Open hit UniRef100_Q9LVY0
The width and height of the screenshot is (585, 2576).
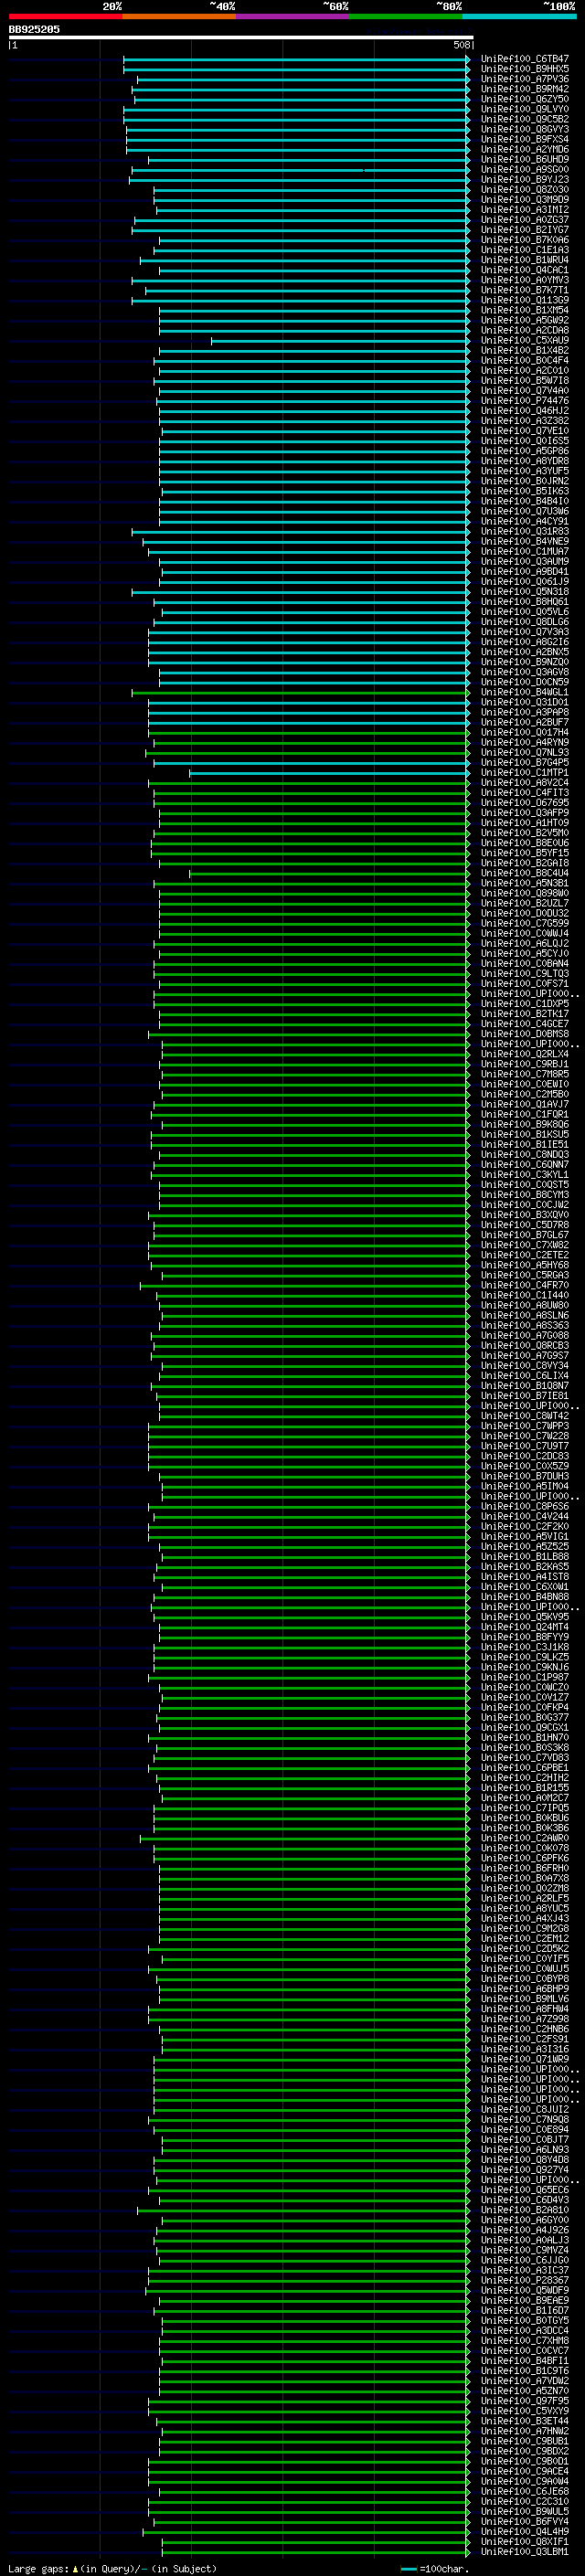point(524,109)
